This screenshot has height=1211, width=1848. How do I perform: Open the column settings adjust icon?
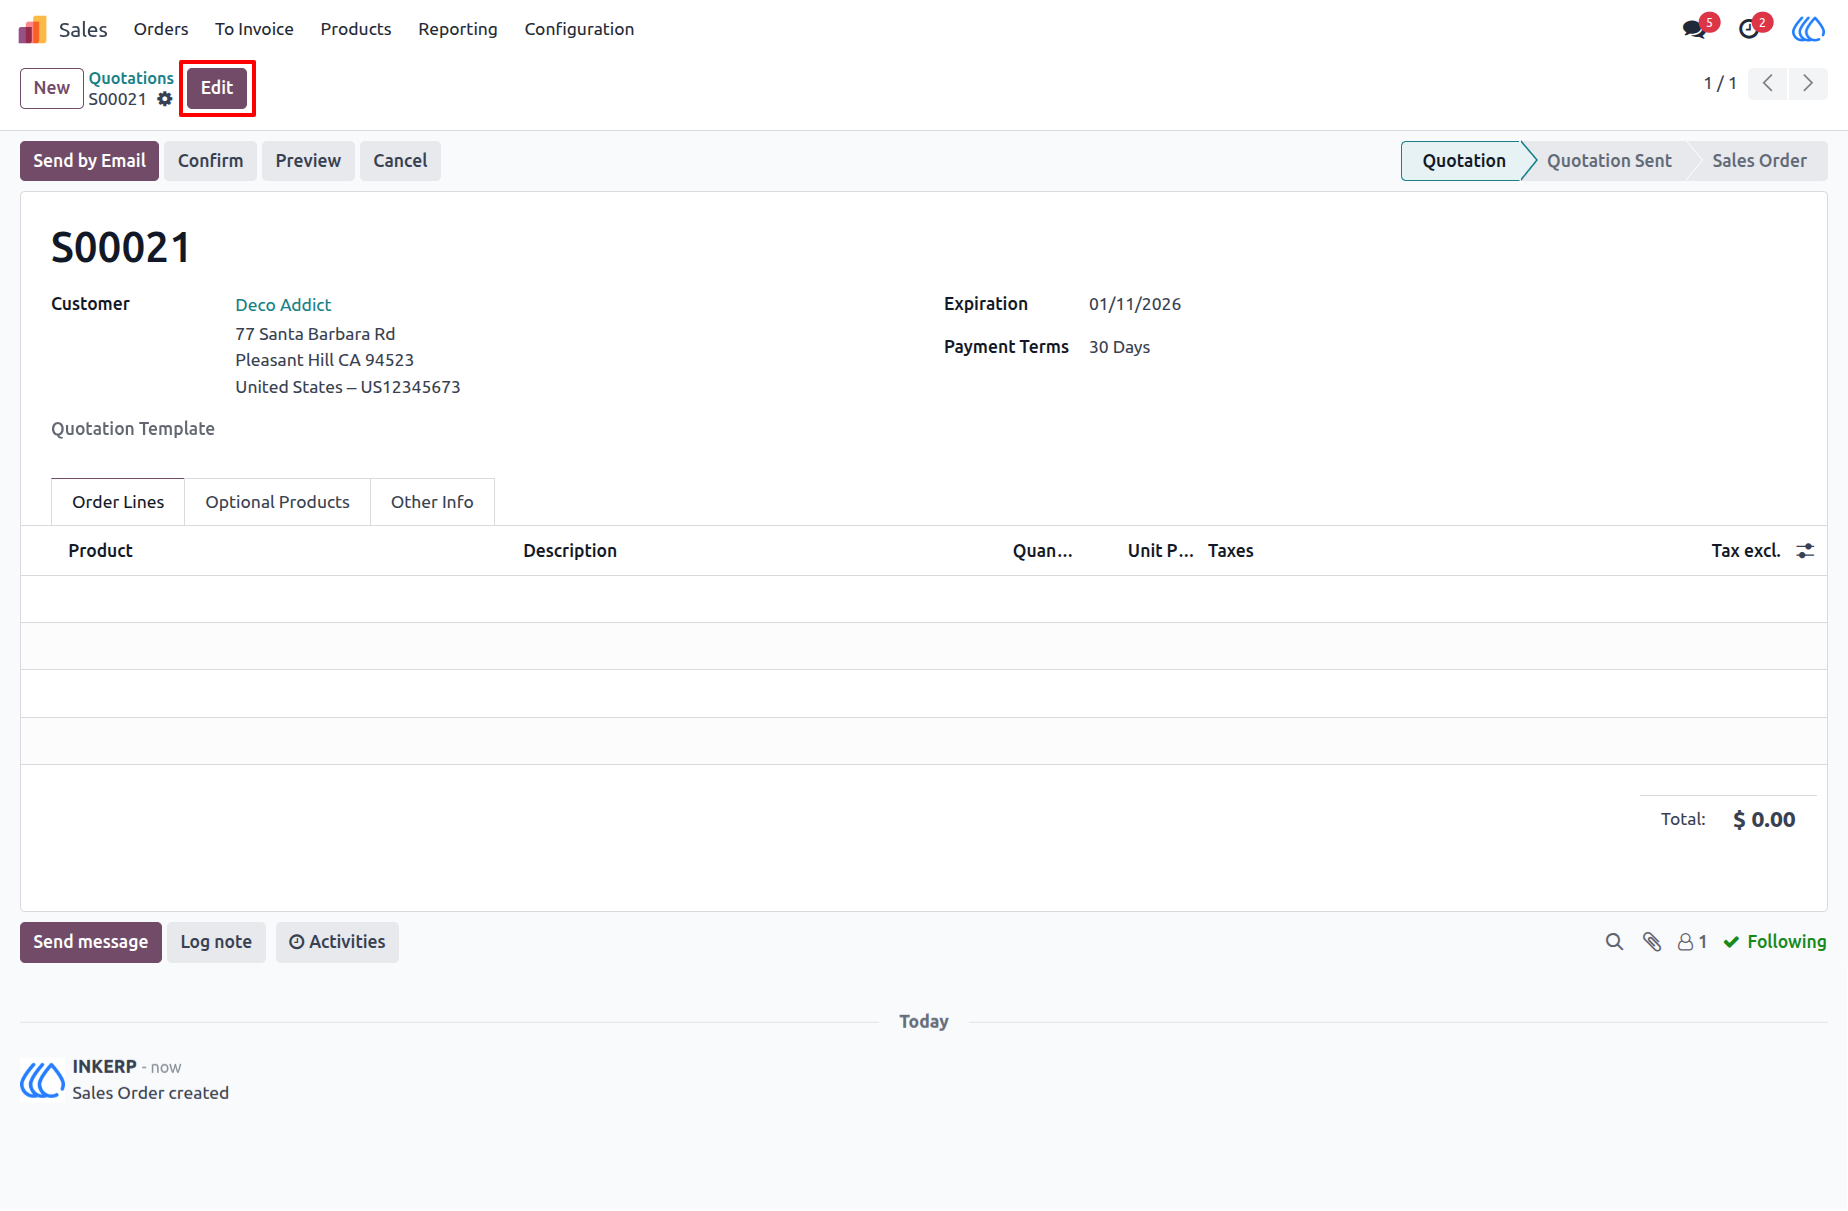point(1805,551)
